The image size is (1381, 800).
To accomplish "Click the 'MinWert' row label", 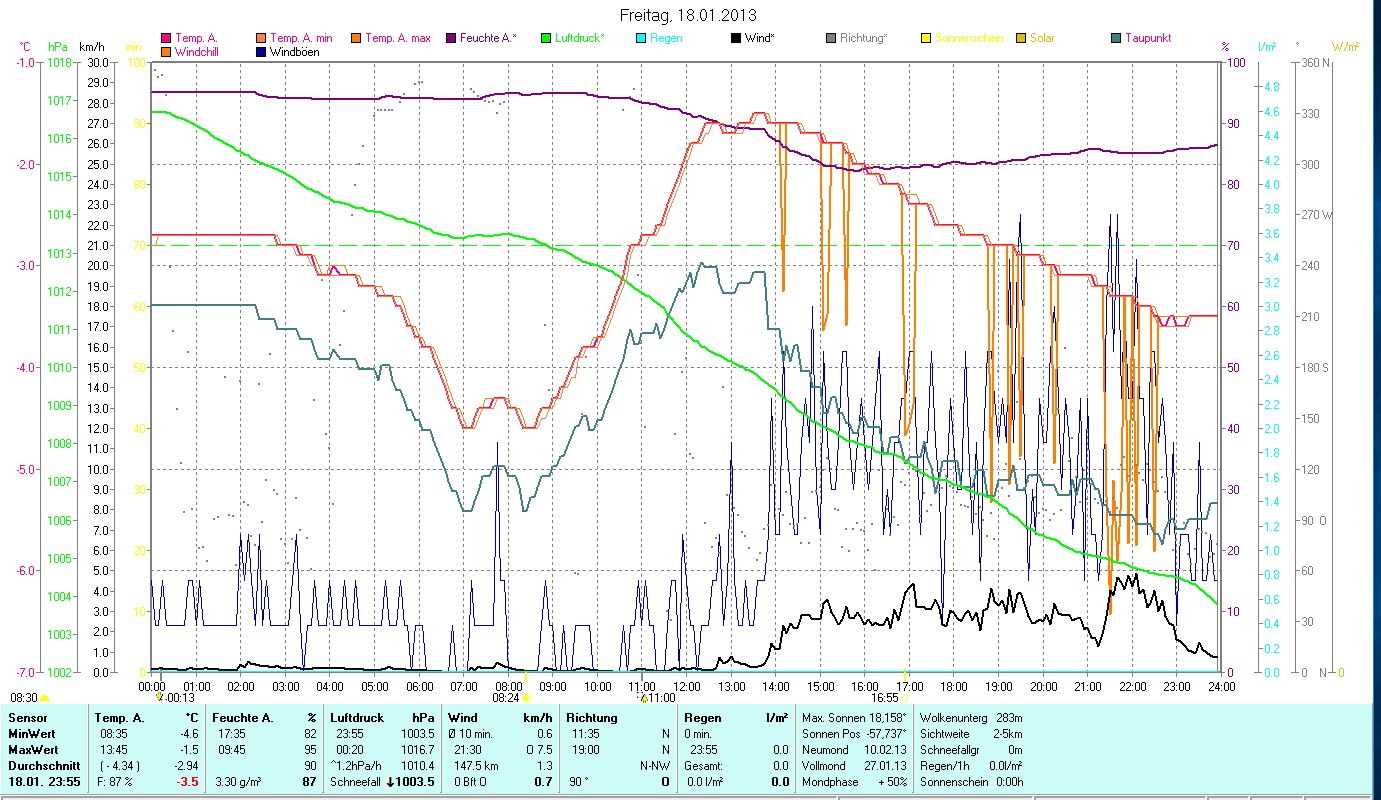I will (x=30, y=733).
